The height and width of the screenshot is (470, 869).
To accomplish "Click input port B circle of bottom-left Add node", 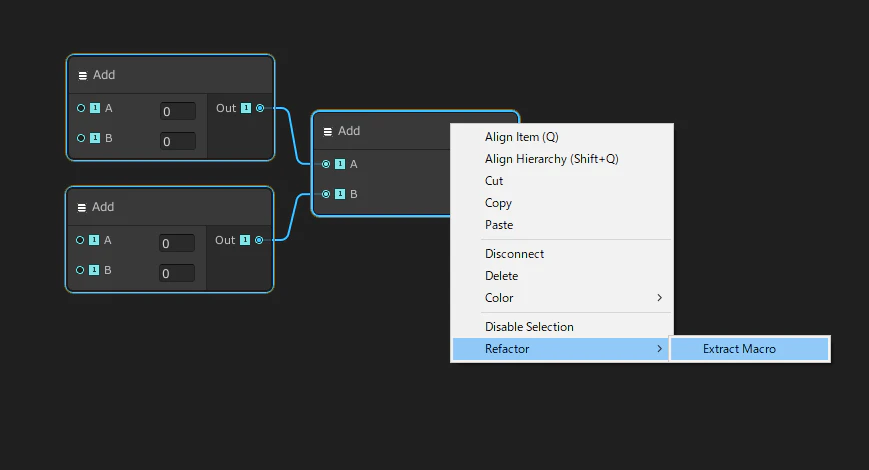I will pyautogui.click(x=80, y=270).
